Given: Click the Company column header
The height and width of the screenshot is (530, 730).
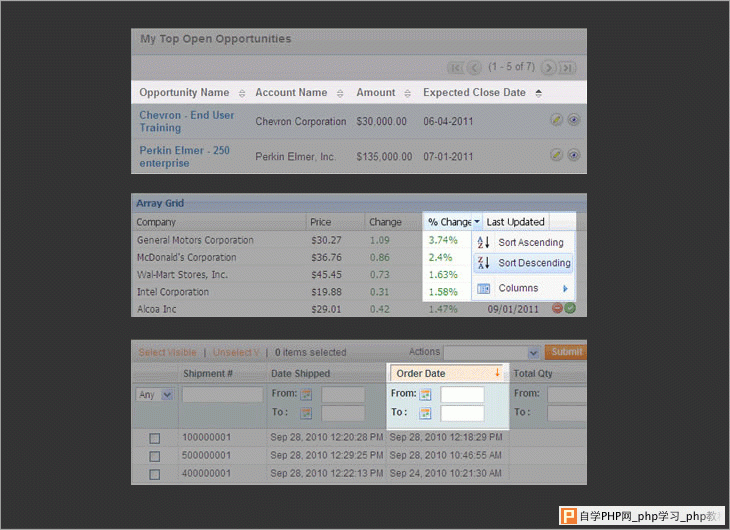Looking at the screenshot, I should coord(219,222).
